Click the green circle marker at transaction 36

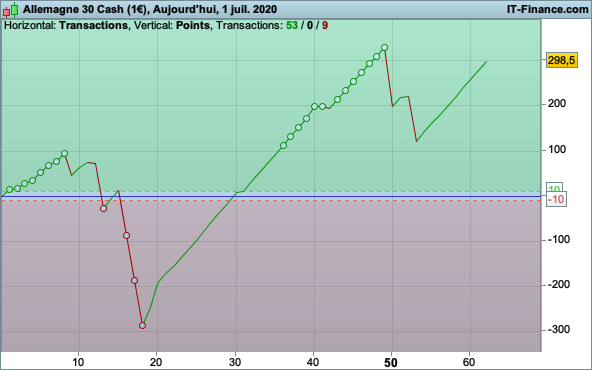click(284, 146)
